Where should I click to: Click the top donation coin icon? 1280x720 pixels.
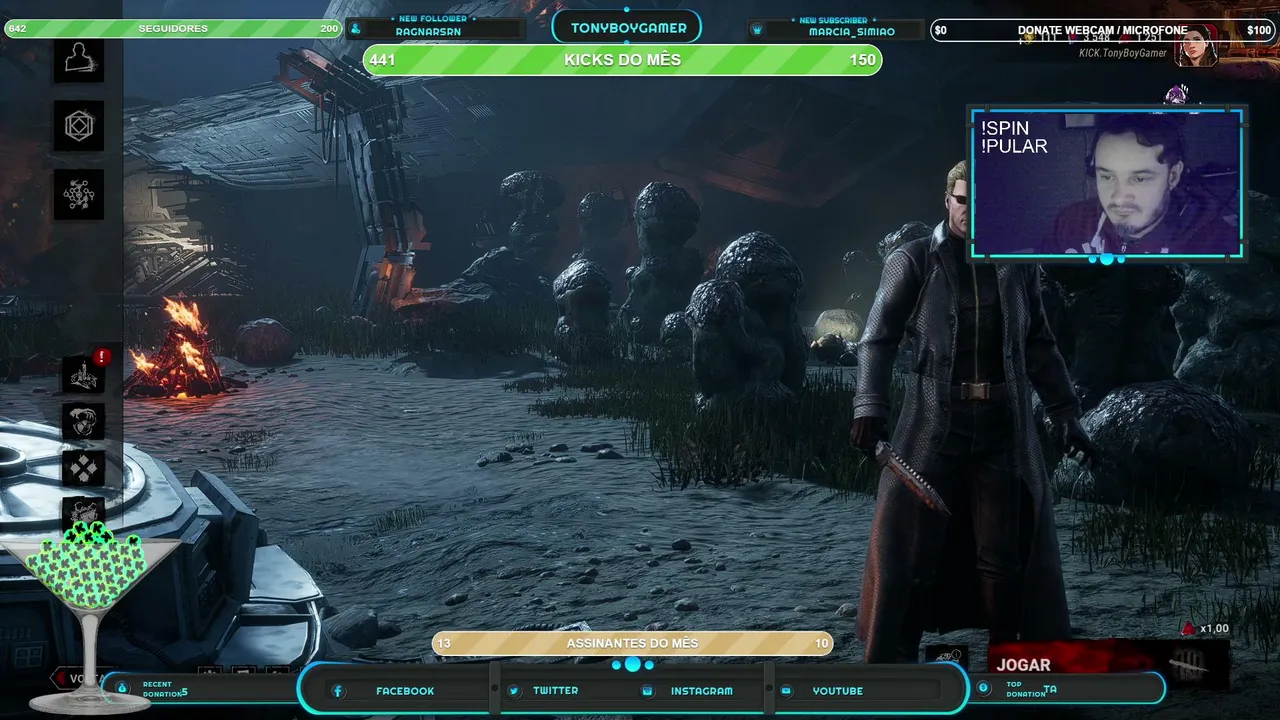tap(984, 688)
